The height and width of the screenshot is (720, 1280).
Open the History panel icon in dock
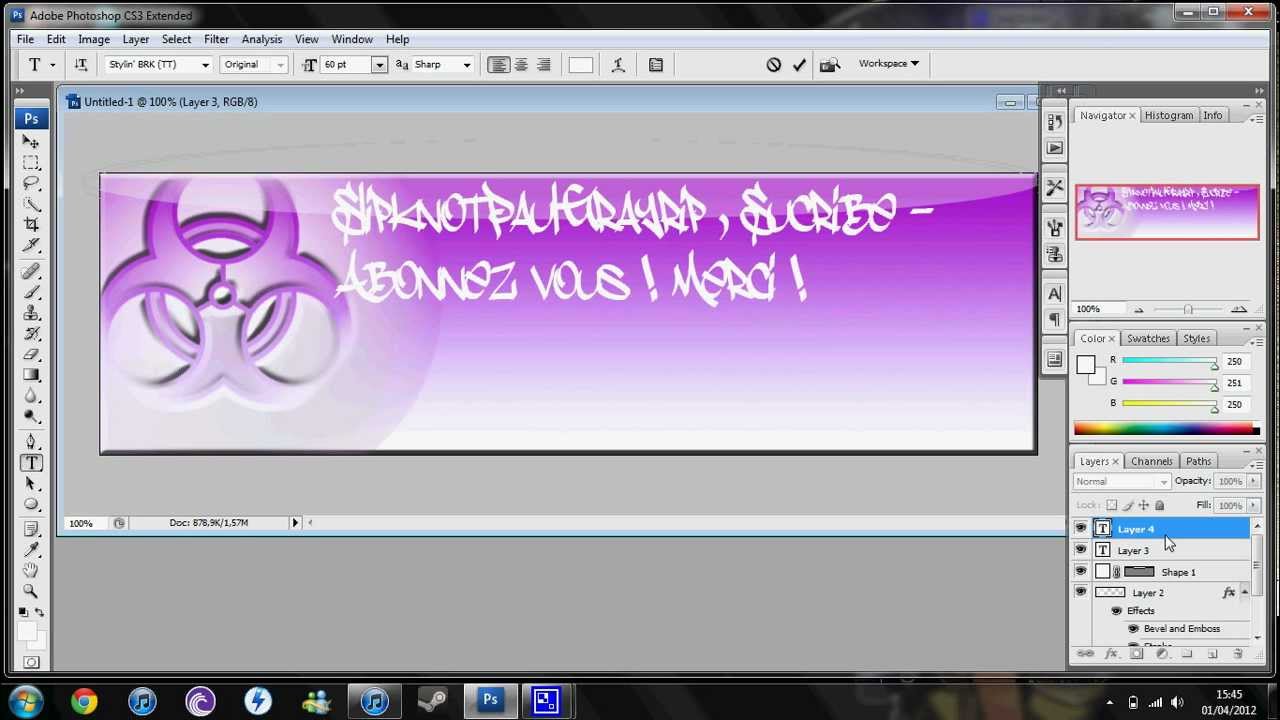point(1055,121)
